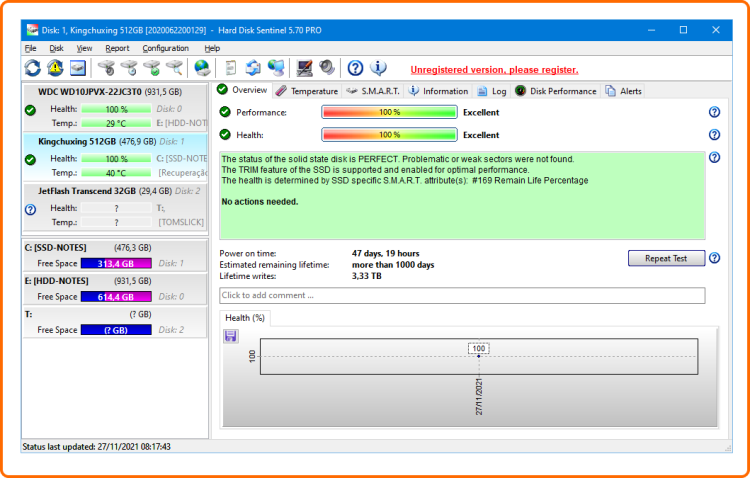Click the blue question mark Help toolbar icon

(x=355, y=68)
